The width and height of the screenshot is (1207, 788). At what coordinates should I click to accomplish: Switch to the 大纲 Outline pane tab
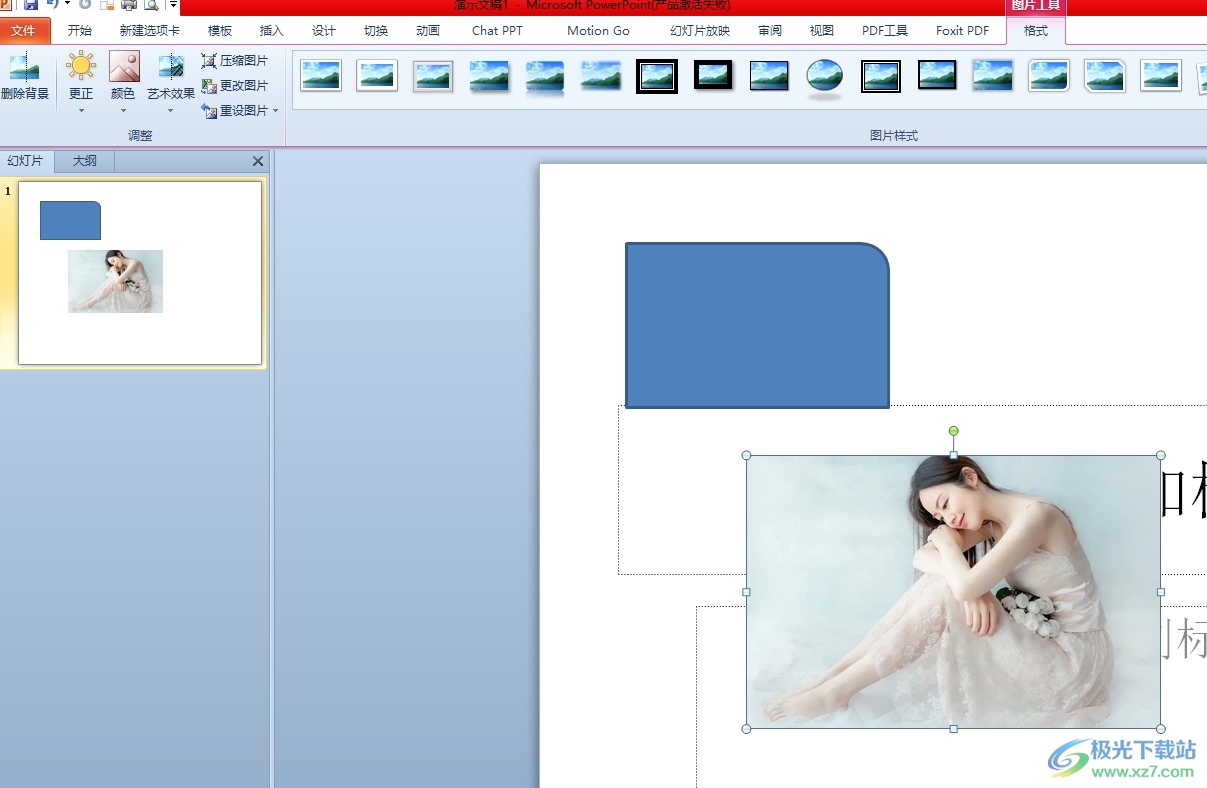[x=85, y=161]
